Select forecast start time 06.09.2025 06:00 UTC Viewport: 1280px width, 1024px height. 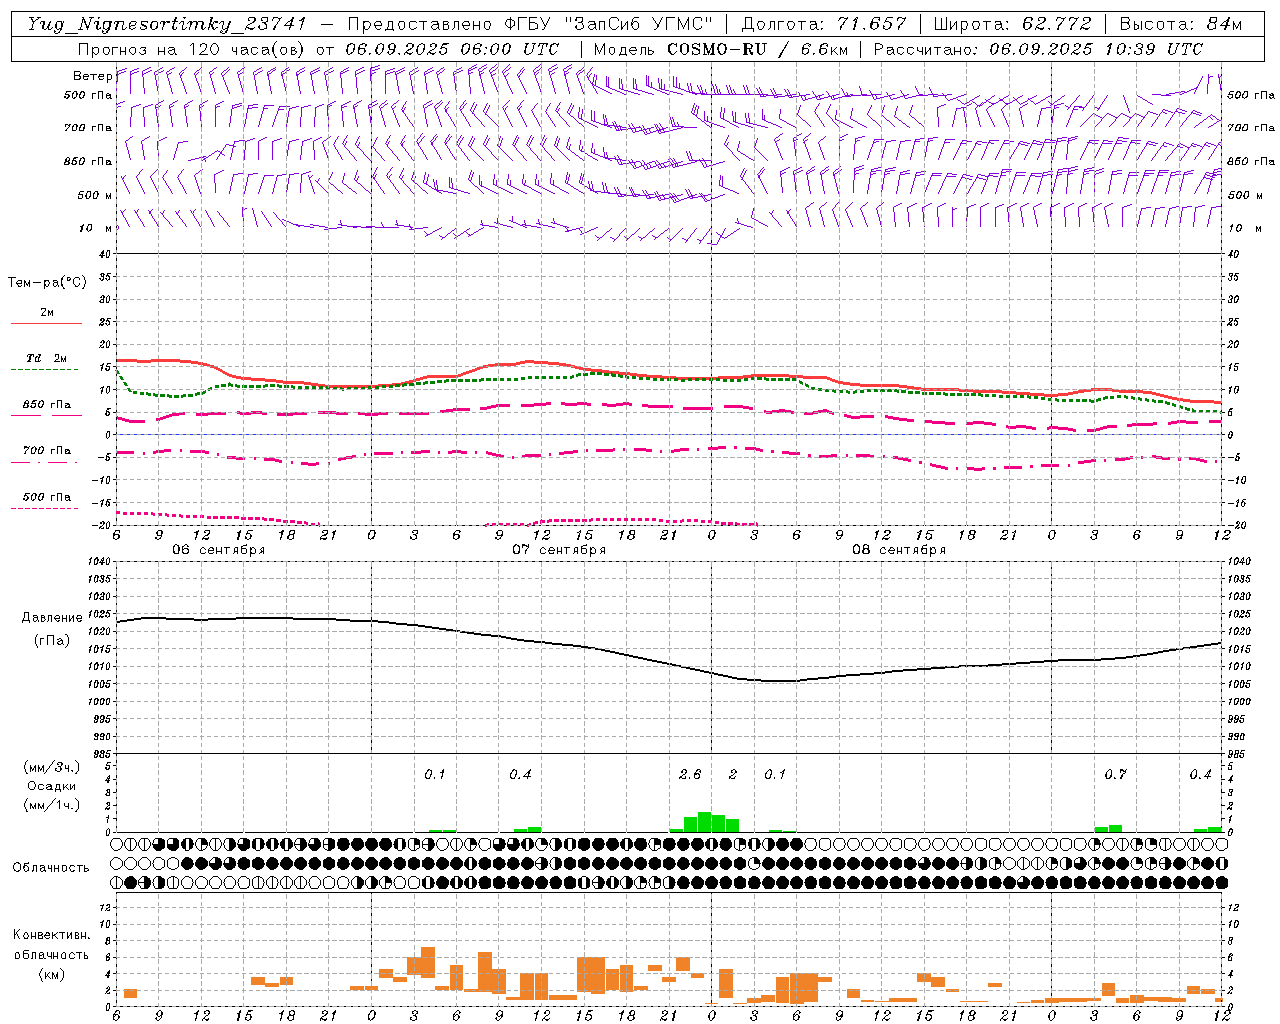tap(452, 49)
